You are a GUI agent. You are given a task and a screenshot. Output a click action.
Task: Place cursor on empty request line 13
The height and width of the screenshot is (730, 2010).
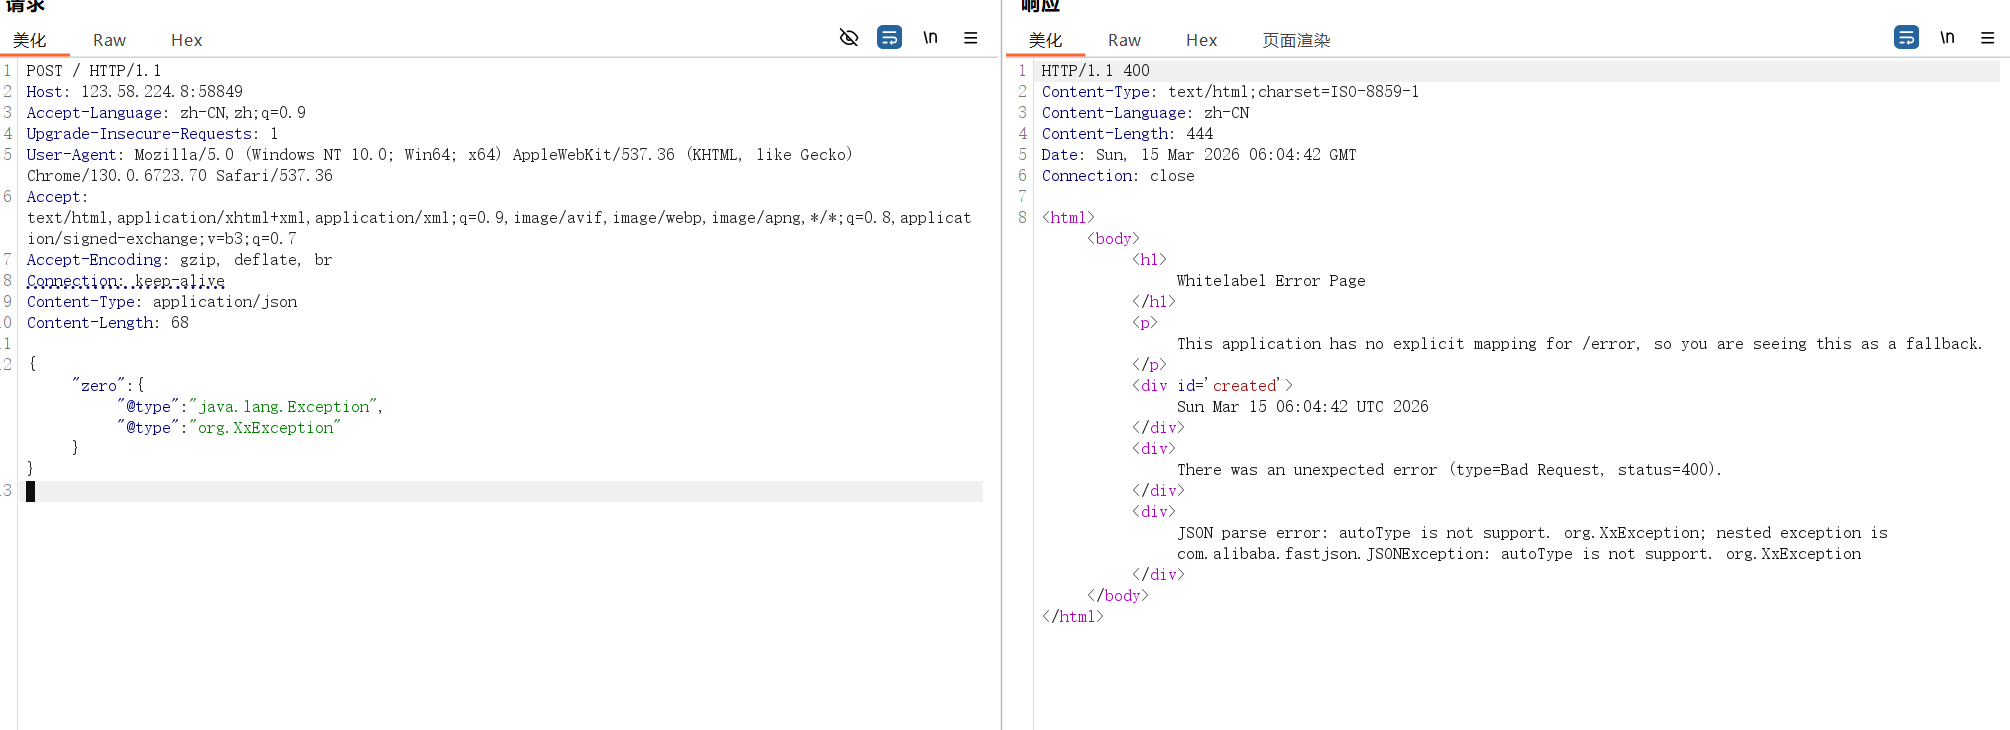[x=500, y=491]
